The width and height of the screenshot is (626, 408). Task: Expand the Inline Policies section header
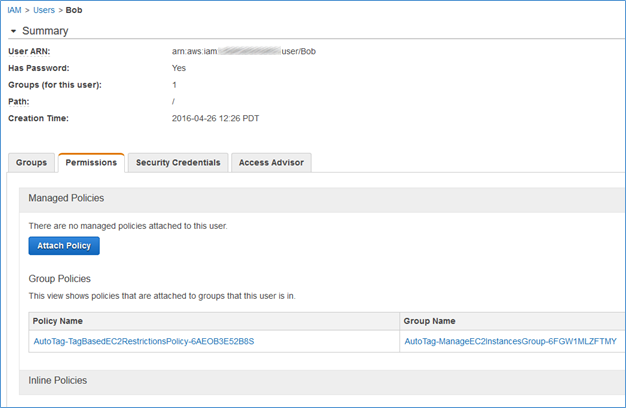click(x=322, y=381)
